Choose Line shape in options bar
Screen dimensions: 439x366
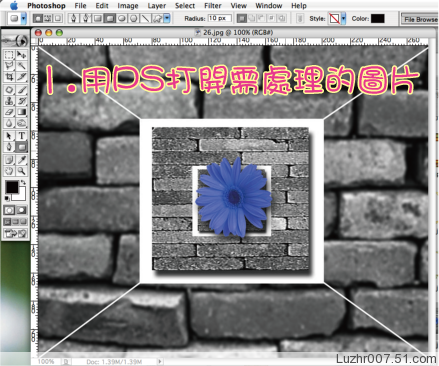click(x=145, y=18)
